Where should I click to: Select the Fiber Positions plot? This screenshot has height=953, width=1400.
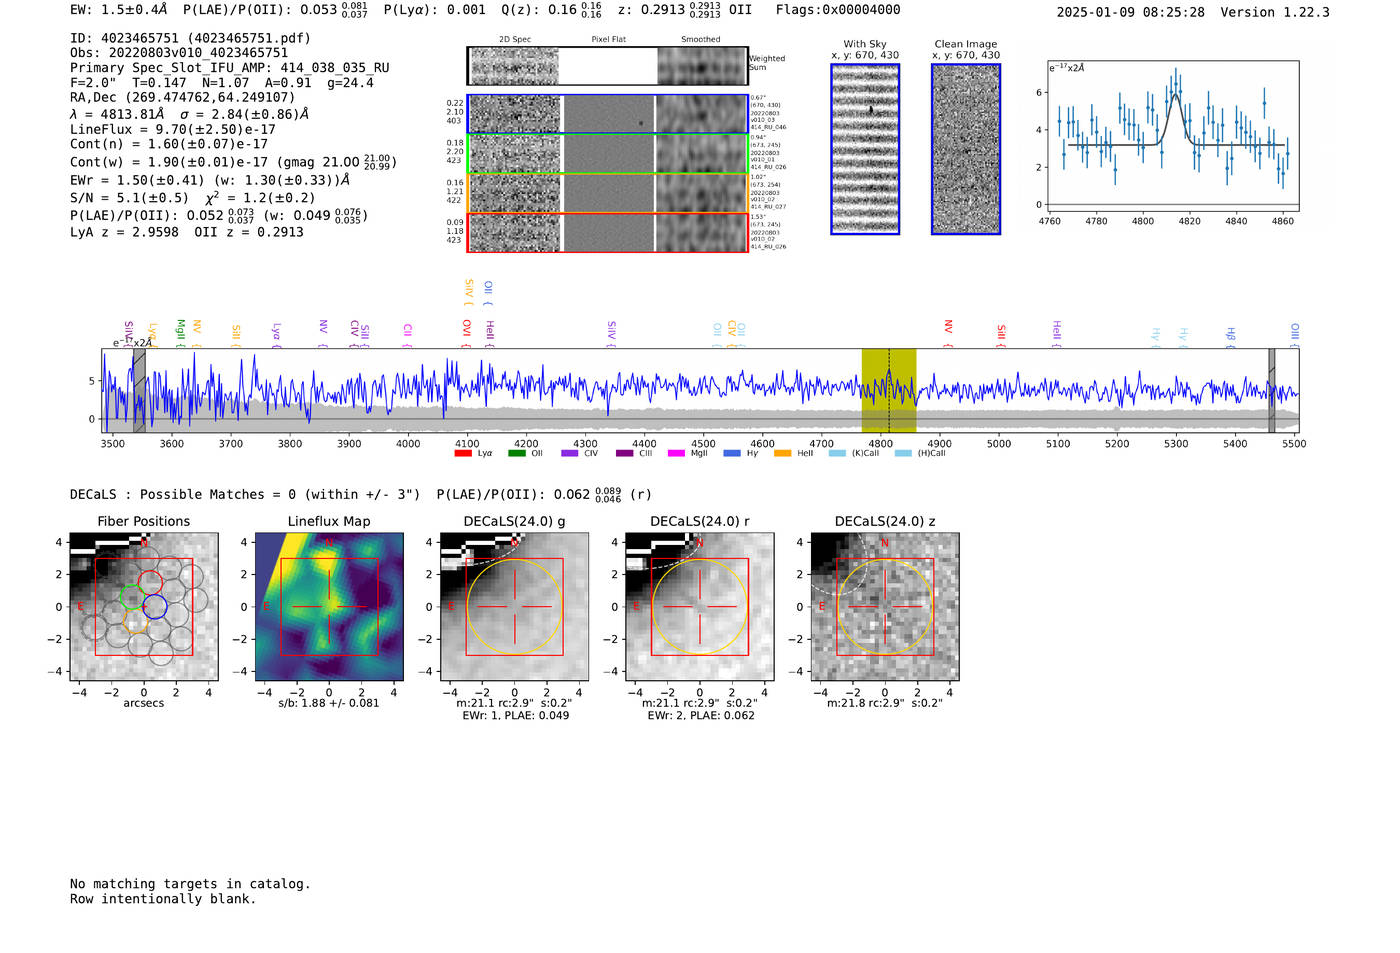click(x=144, y=606)
